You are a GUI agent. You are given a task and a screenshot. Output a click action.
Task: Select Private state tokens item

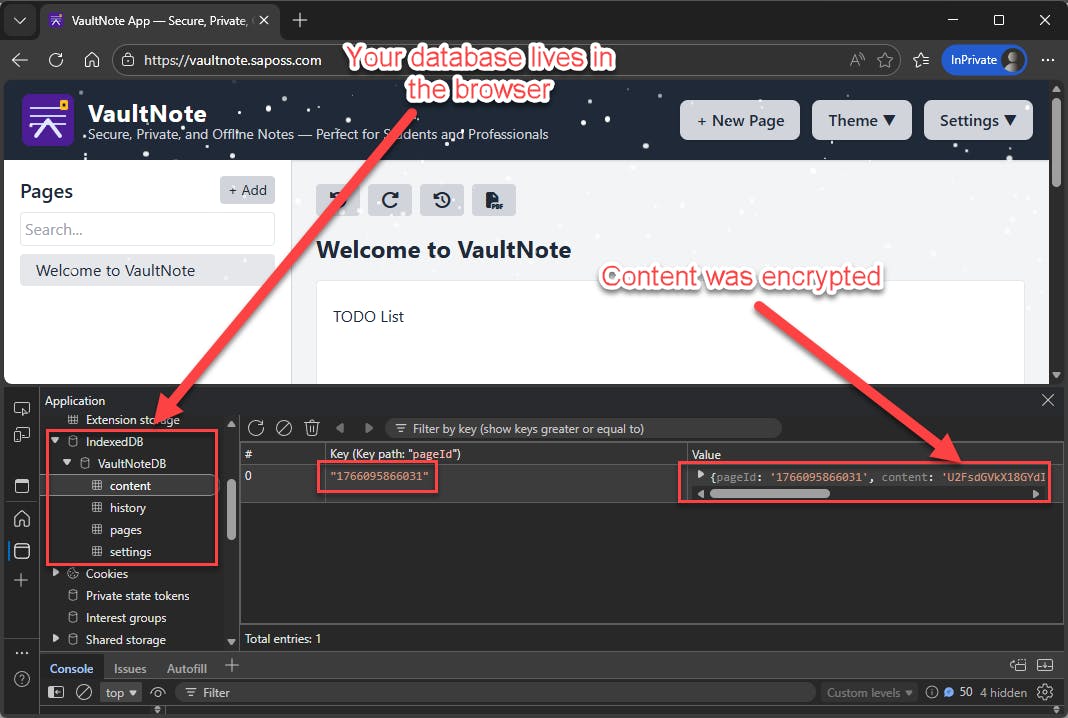click(138, 595)
